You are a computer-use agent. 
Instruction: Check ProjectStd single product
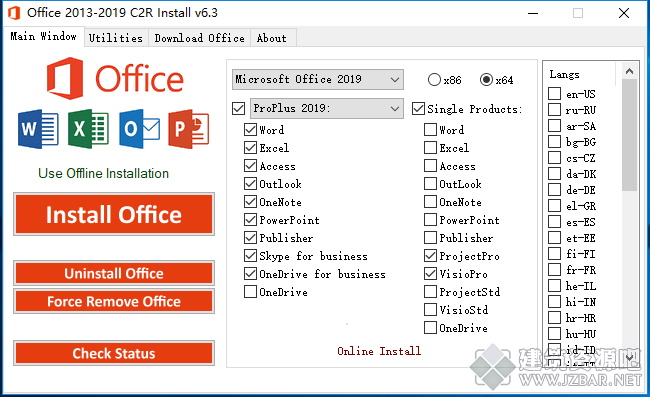click(x=430, y=292)
